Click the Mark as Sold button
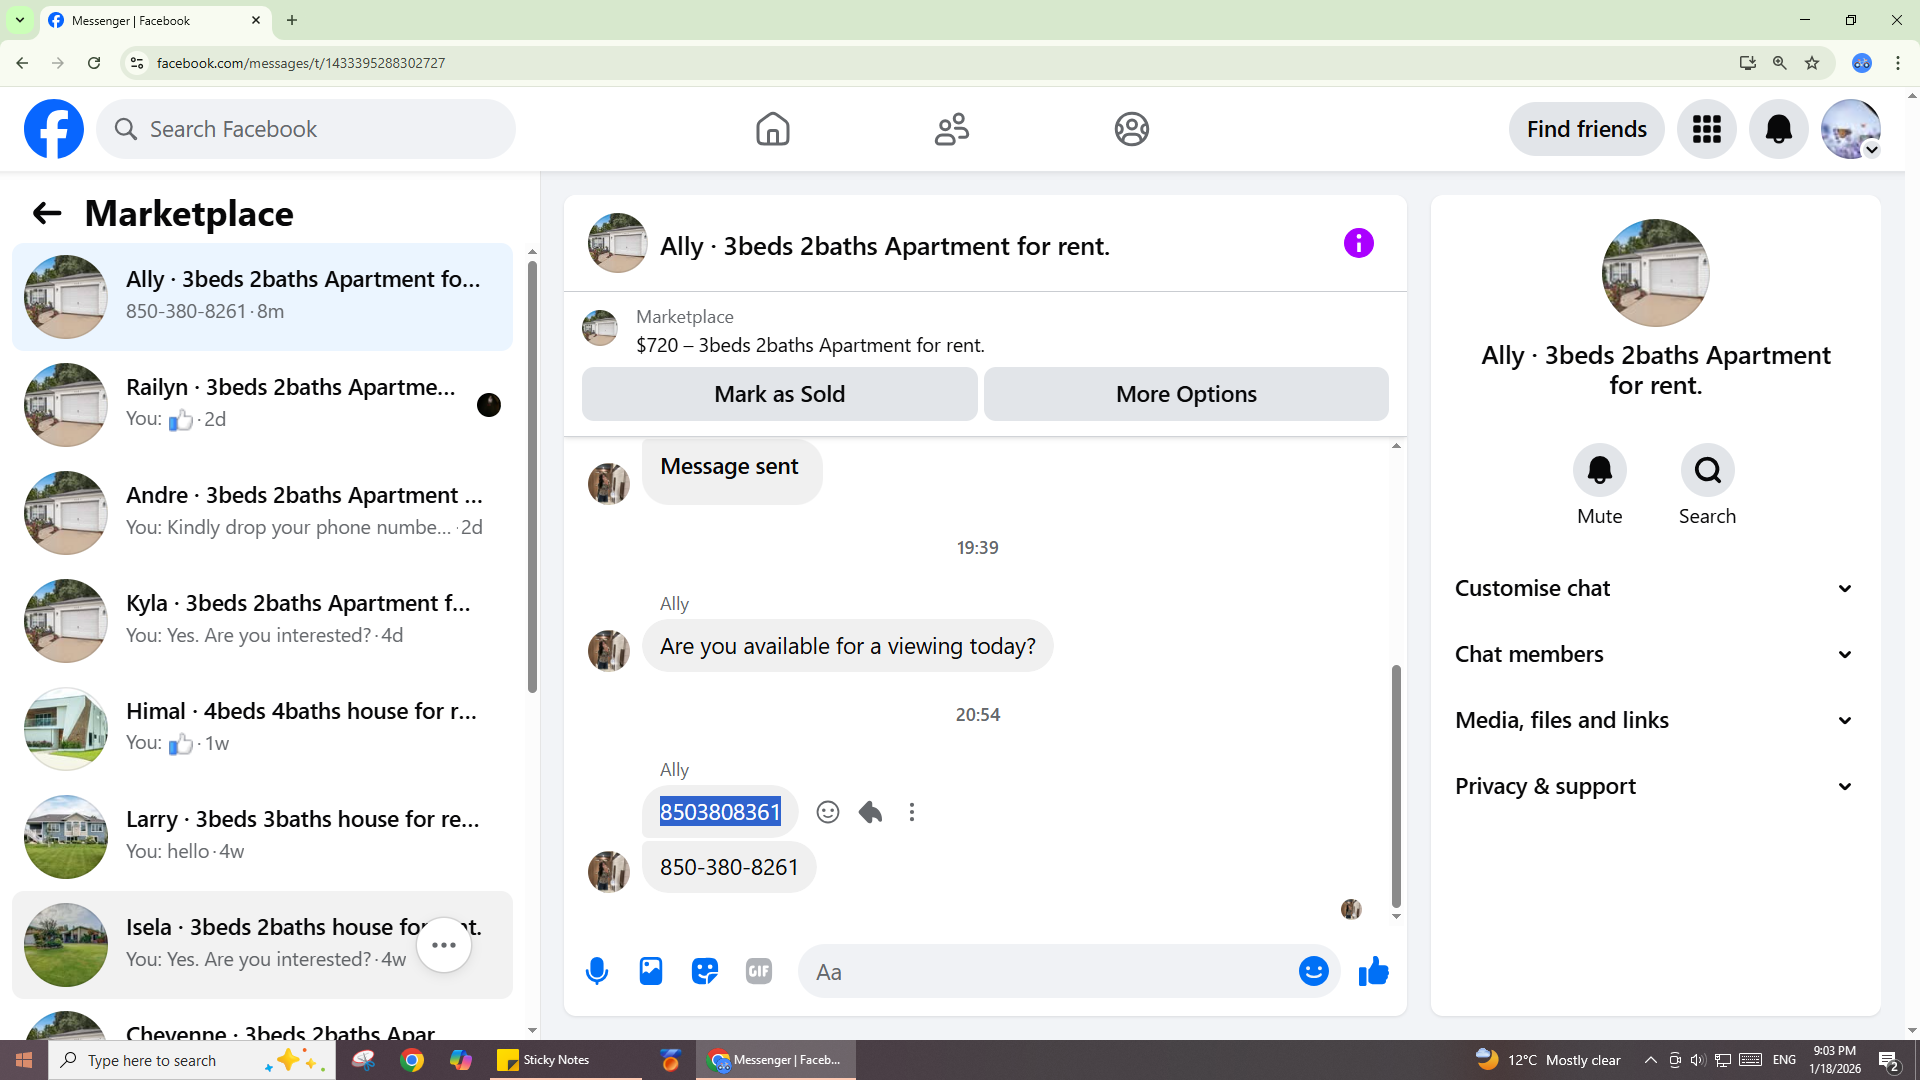Screen dimensions: 1920x1080 pyautogui.click(x=779, y=394)
